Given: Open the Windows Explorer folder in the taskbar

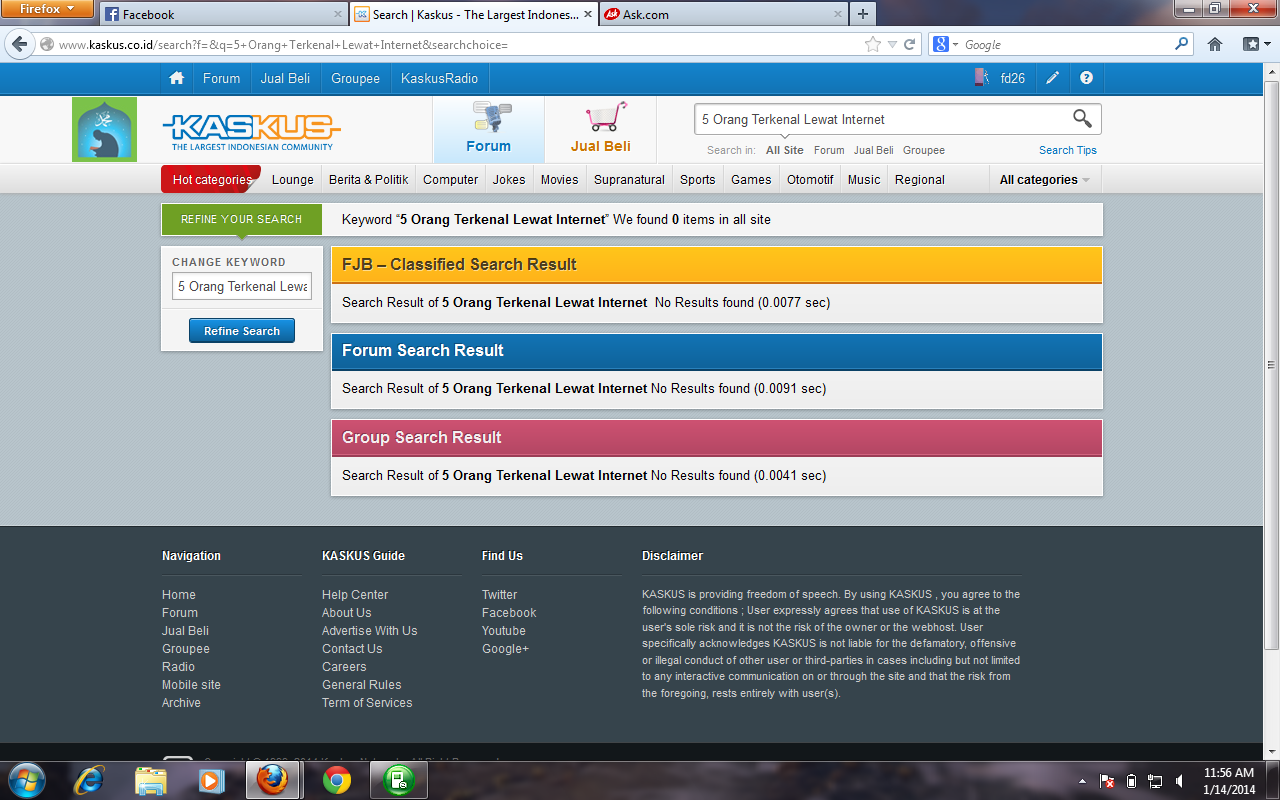Looking at the screenshot, I should 151,780.
